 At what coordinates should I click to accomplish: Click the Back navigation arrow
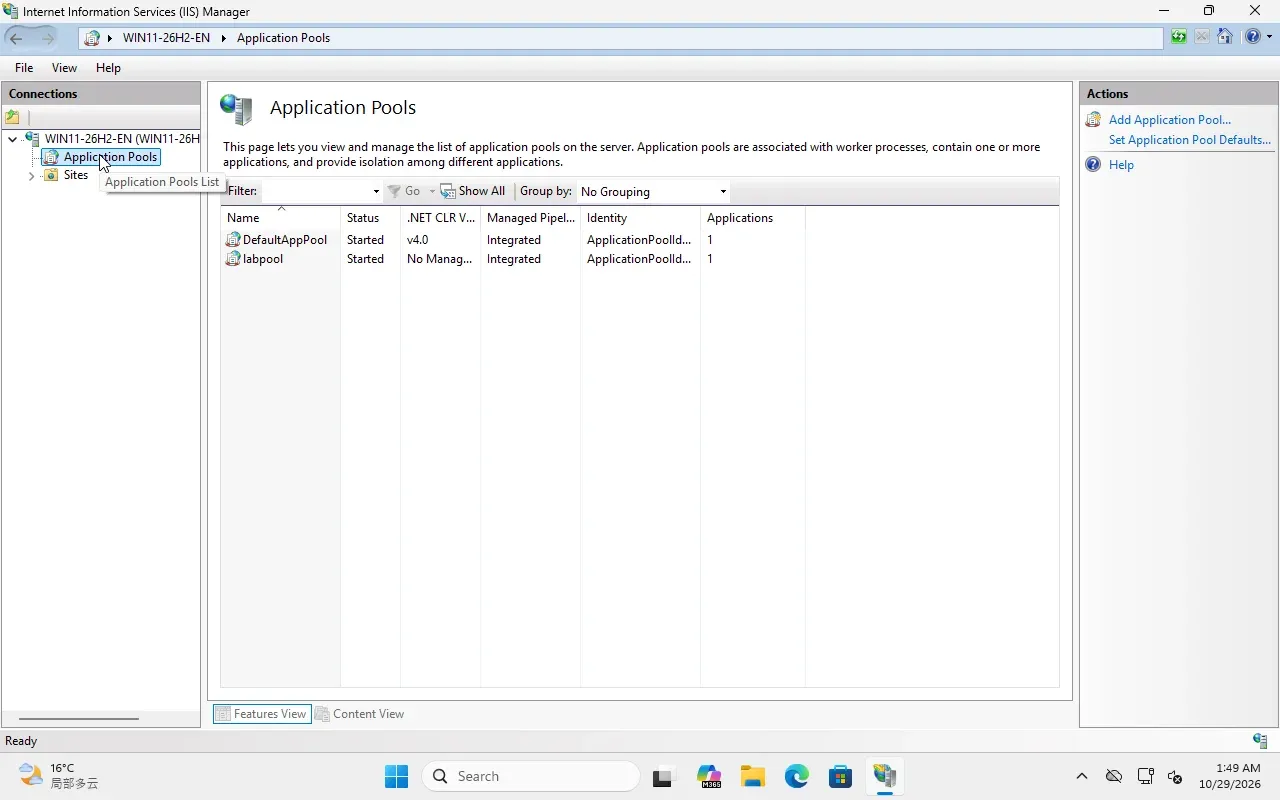(x=16, y=38)
